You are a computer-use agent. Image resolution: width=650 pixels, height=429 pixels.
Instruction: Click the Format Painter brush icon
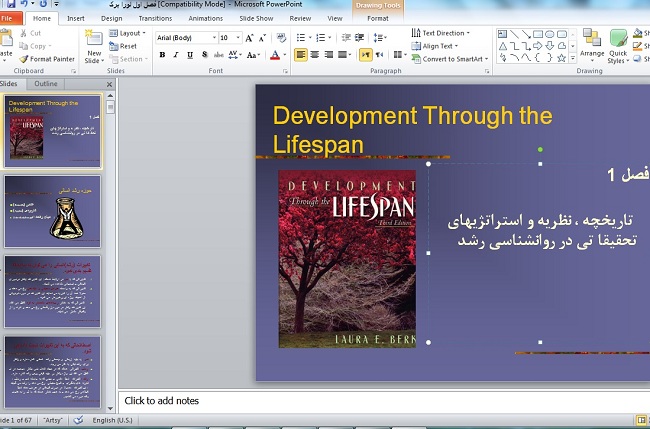pos(24,59)
